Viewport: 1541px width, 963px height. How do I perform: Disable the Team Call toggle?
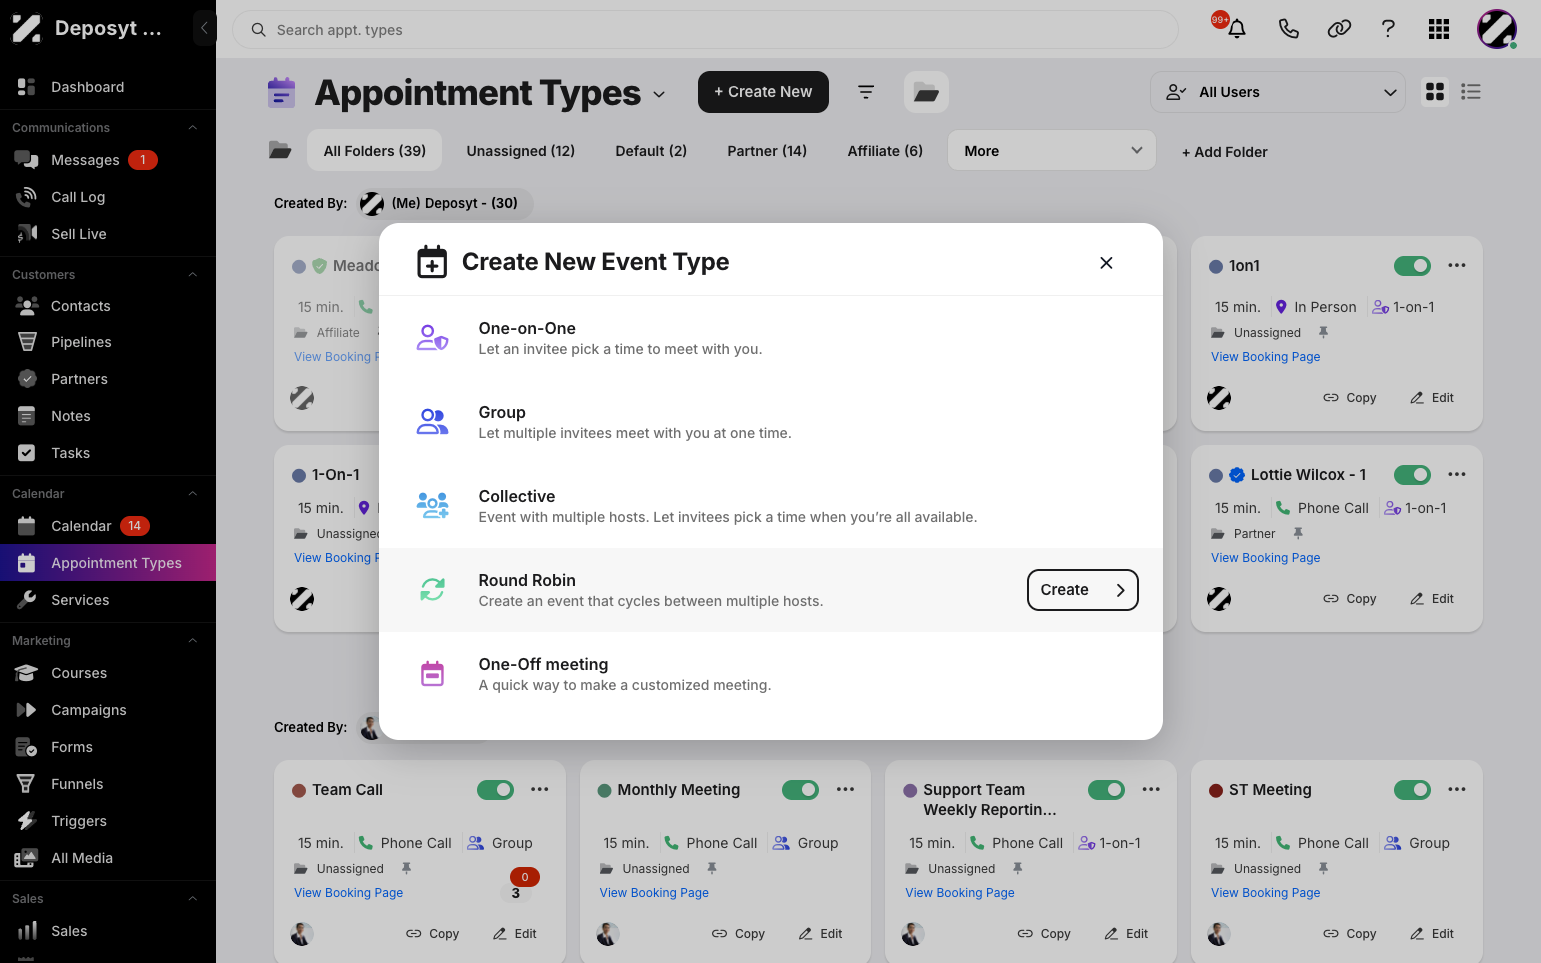(495, 790)
